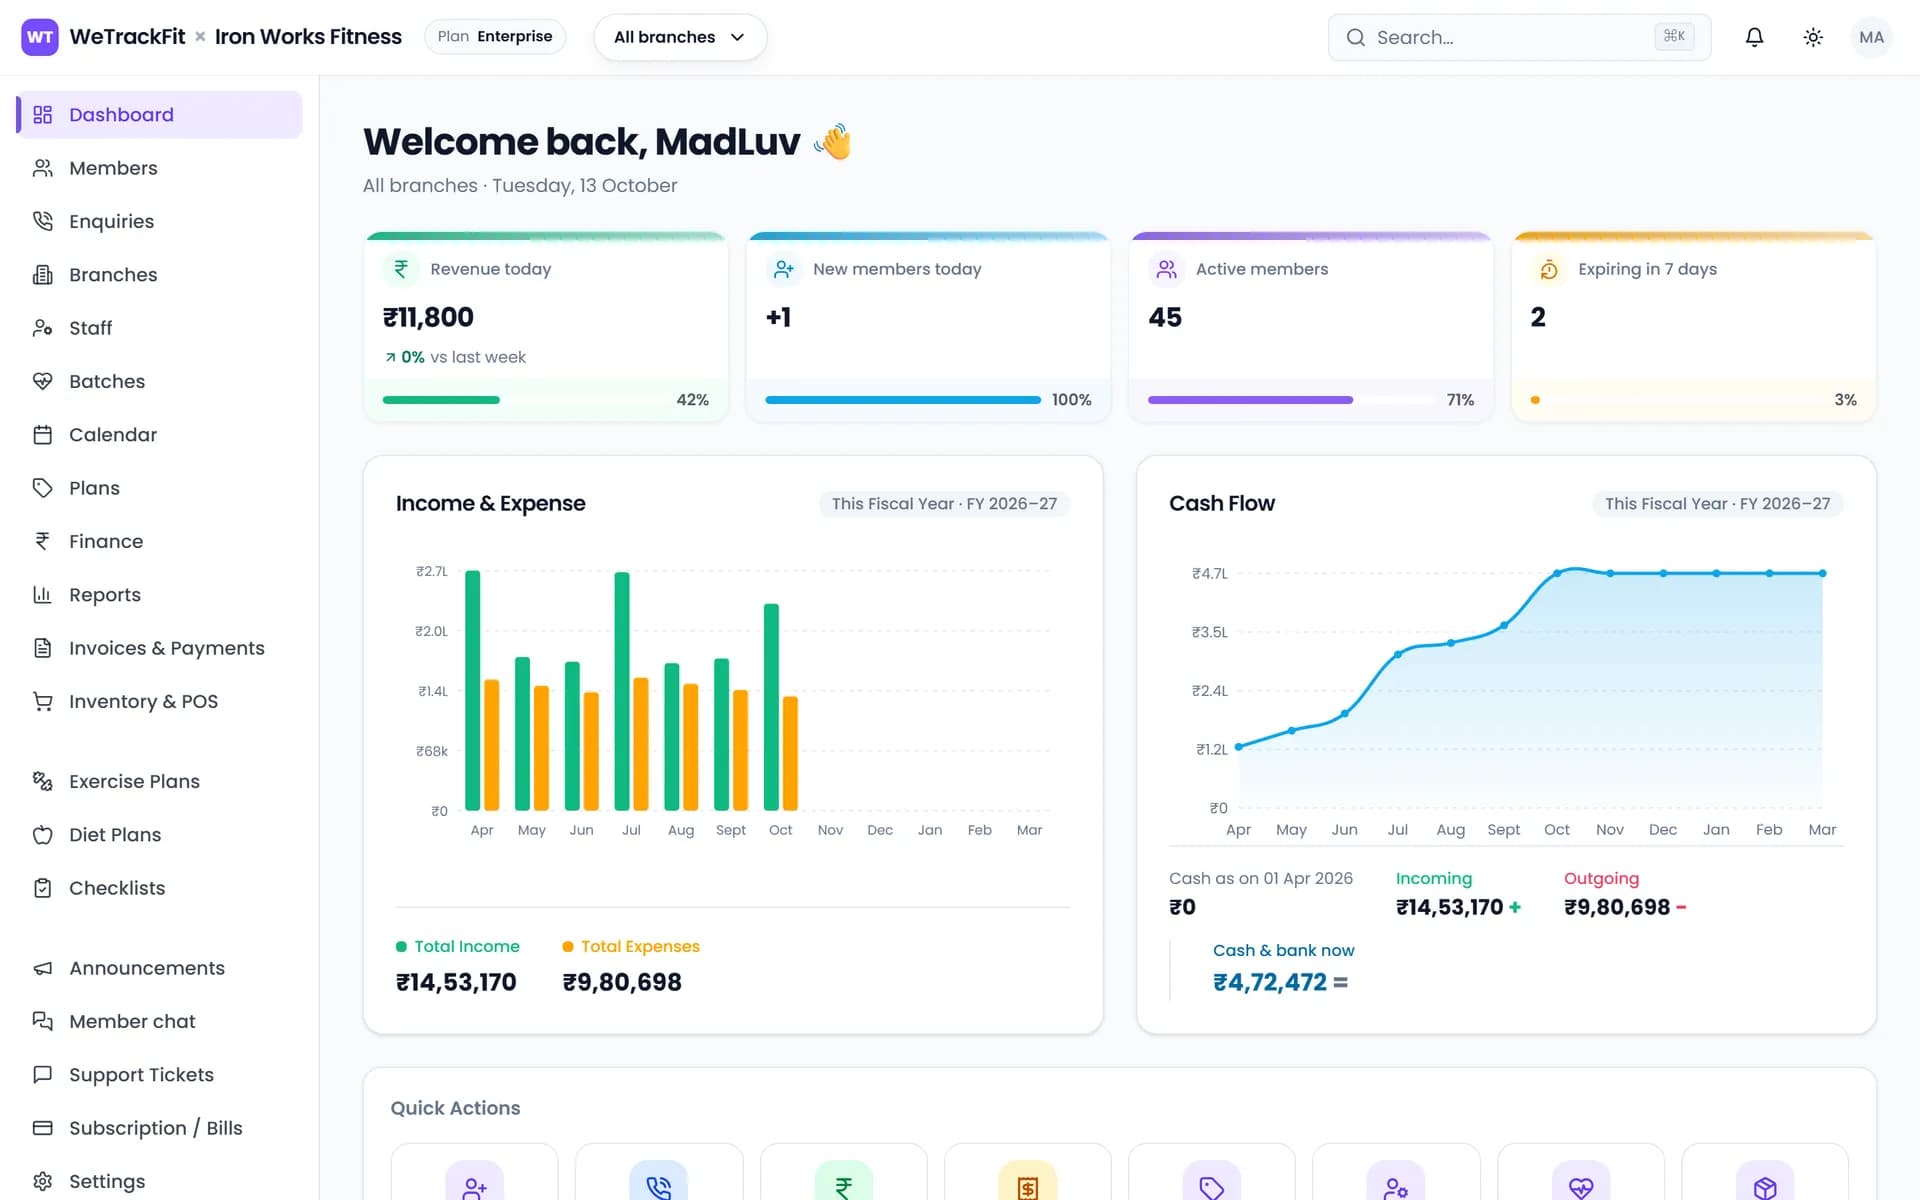Screen dimensions: 1920x1200
Task: Click the Cash Flow fiscal year chip
Action: (x=1717, y=504)
